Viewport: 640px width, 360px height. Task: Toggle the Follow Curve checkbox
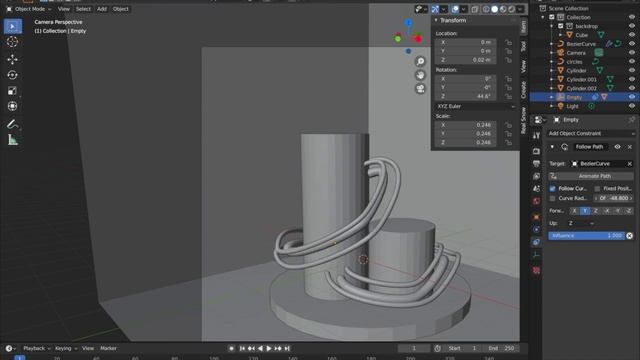(x=553, y=189)
